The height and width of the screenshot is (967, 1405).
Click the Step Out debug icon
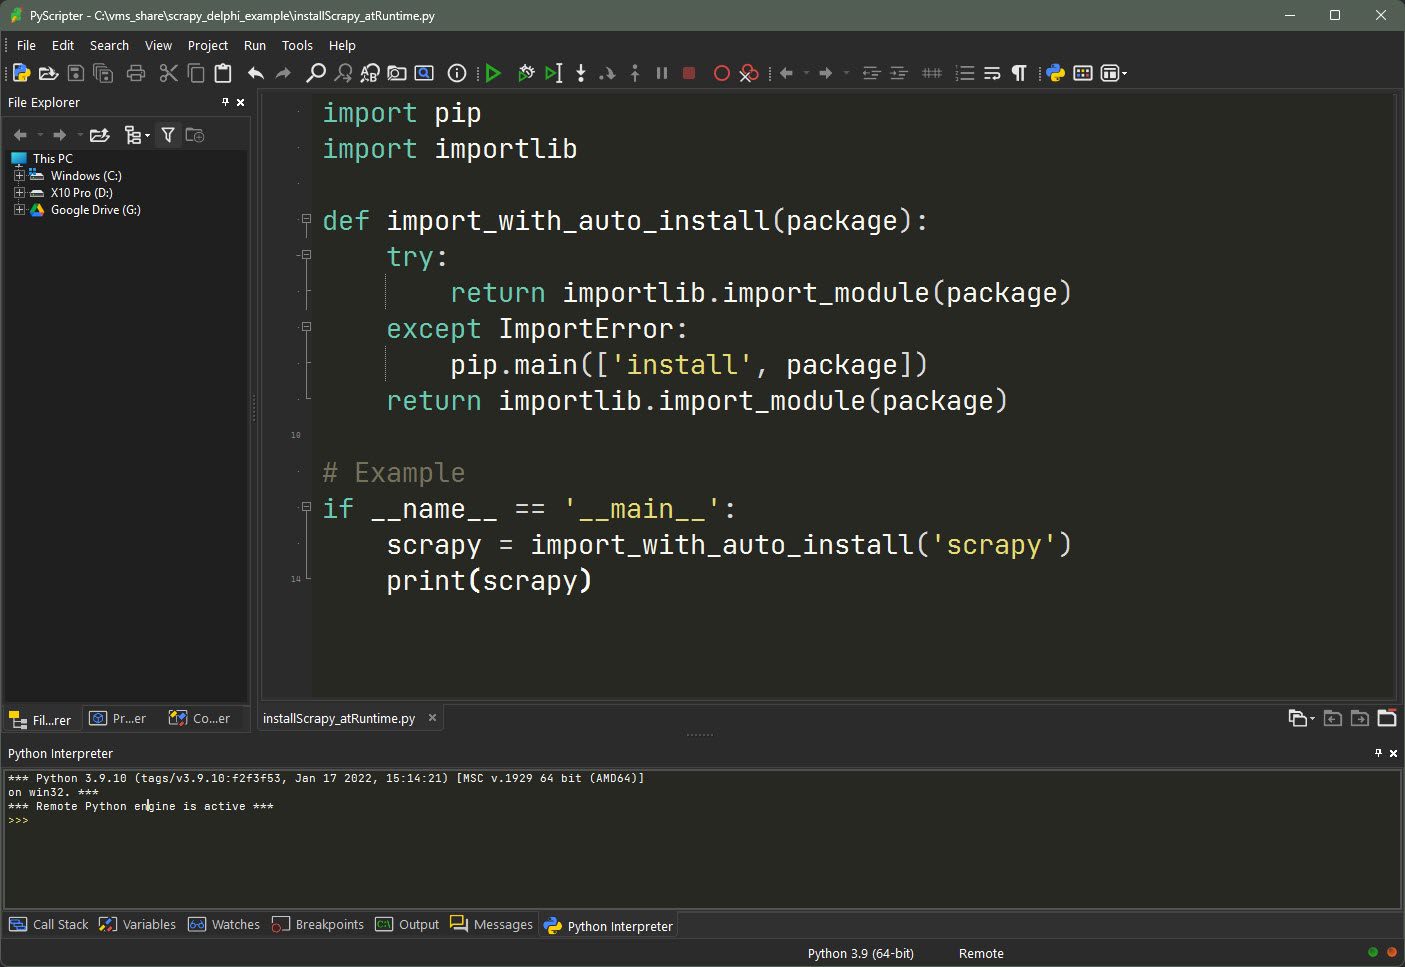(634, 73)
